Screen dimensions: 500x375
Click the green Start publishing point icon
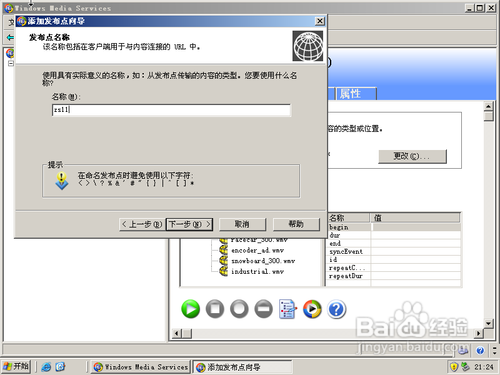click(191, 309)
